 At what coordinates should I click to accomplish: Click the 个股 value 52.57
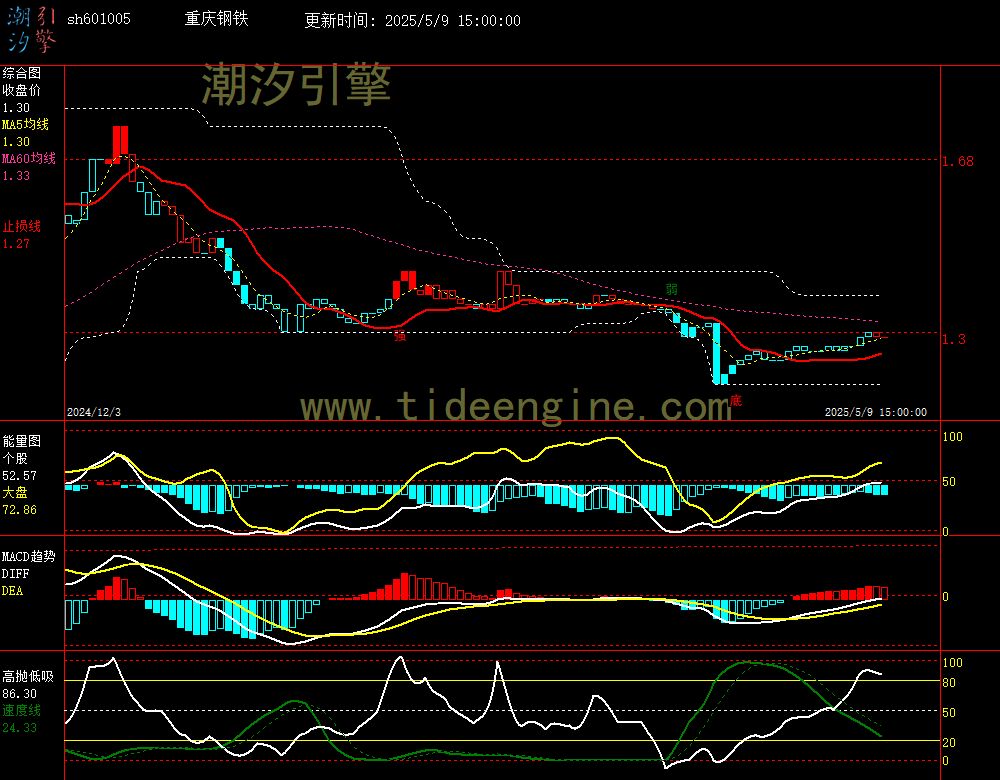pyautogui.click(x=20, y=476)
